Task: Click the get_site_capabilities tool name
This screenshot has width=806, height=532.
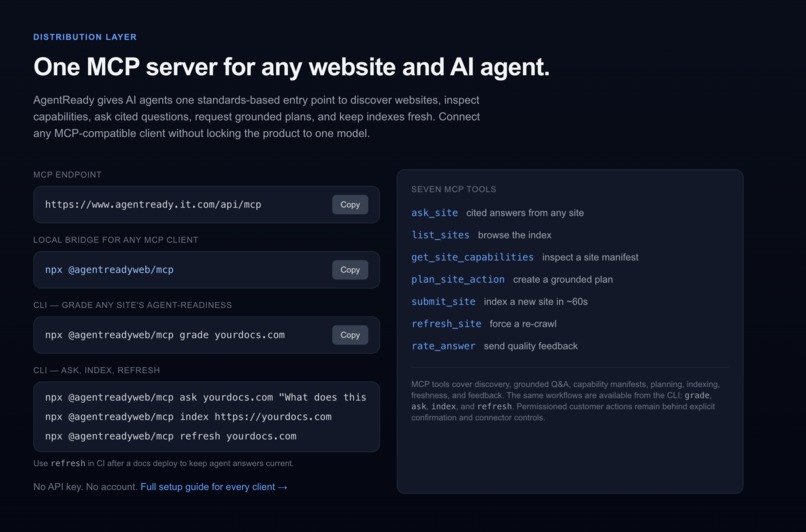Action: [472, 257]
